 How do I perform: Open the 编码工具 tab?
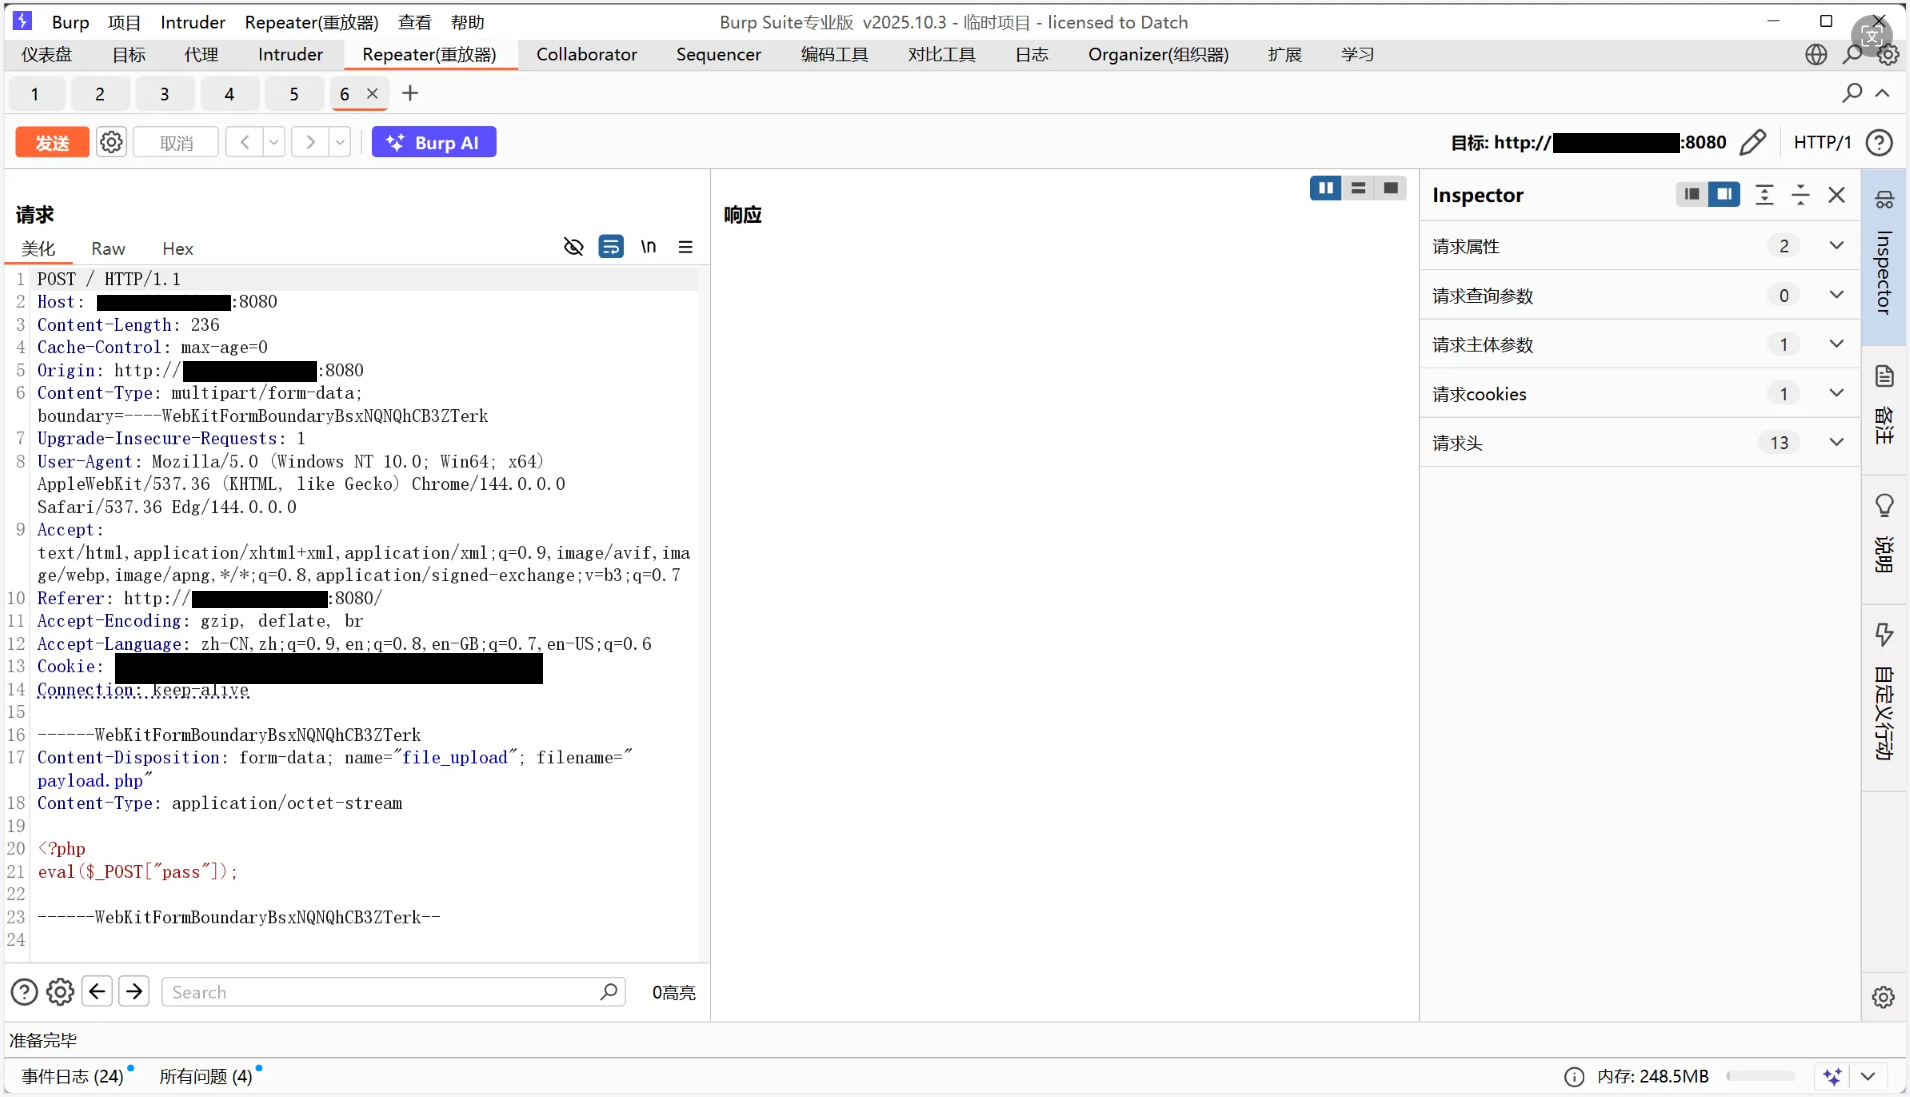(x=835, y=55)
